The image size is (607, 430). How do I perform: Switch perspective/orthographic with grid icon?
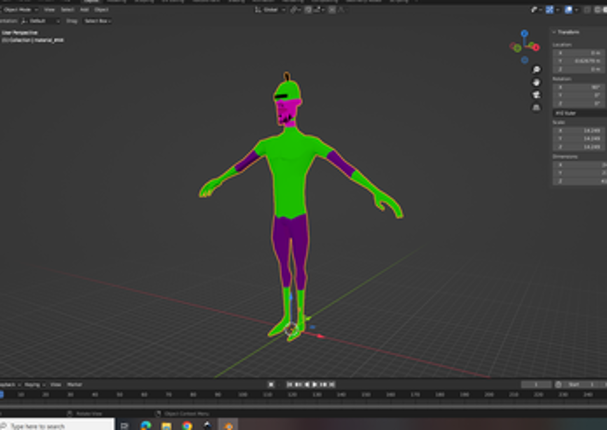coord(536,108)
